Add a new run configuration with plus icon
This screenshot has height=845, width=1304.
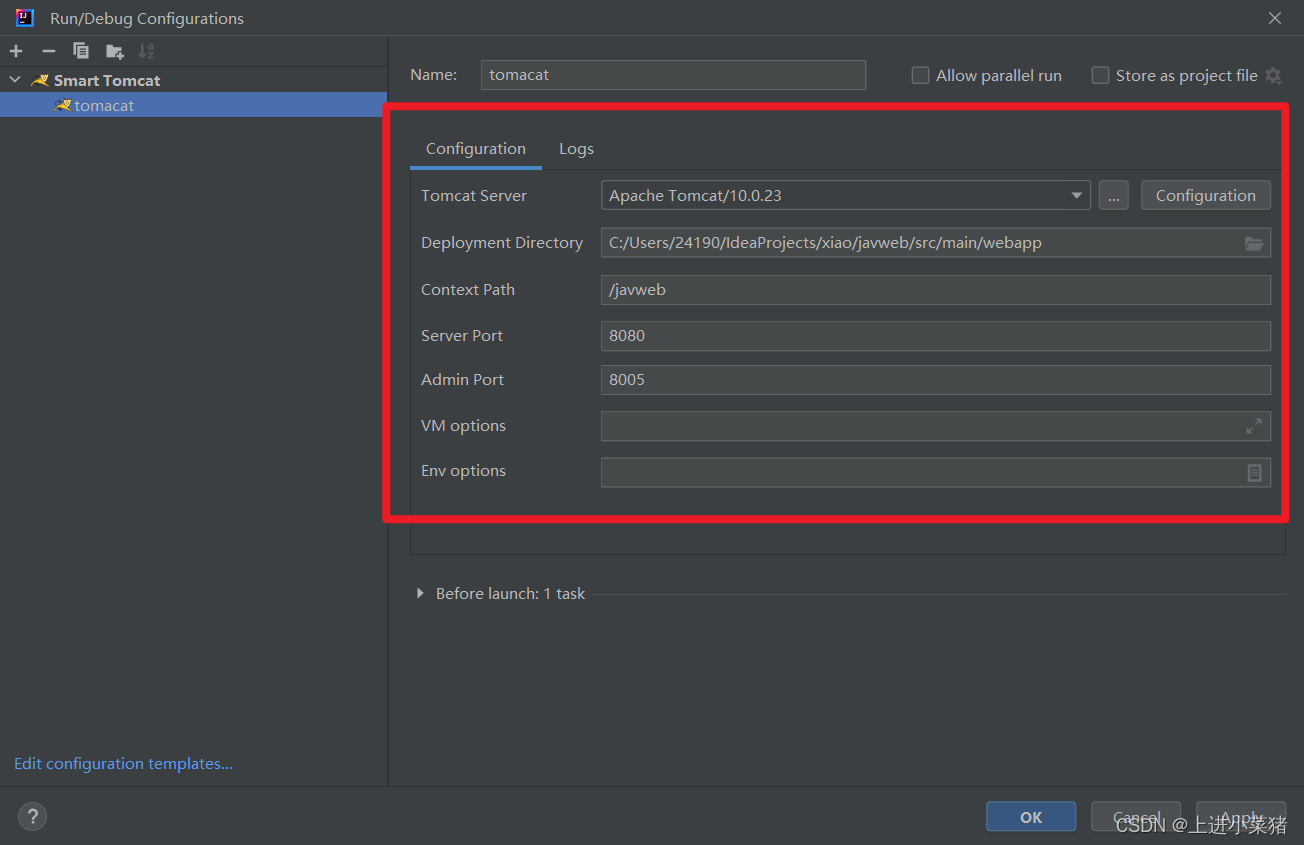[x=16, y=51]
